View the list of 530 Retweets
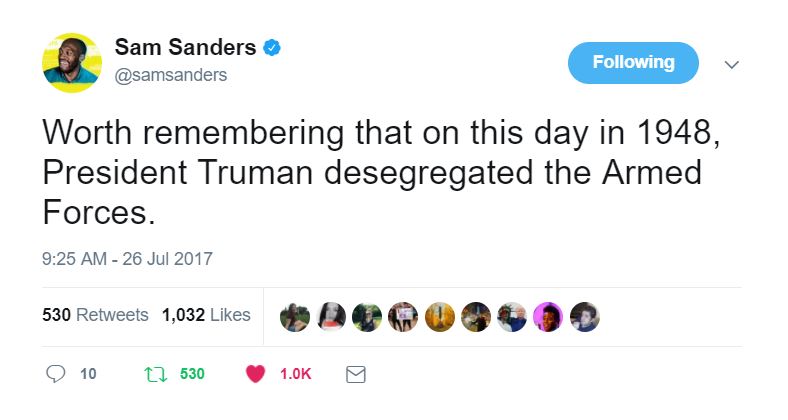 click(x=95, y=315)
